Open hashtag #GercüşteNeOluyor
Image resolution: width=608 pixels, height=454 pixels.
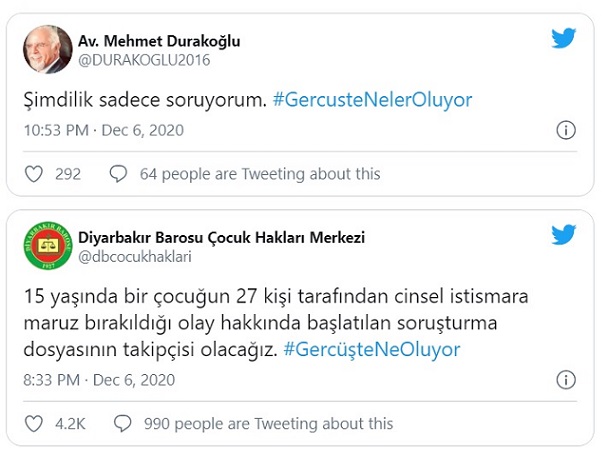pyautogui.click(x=372, y=349)
